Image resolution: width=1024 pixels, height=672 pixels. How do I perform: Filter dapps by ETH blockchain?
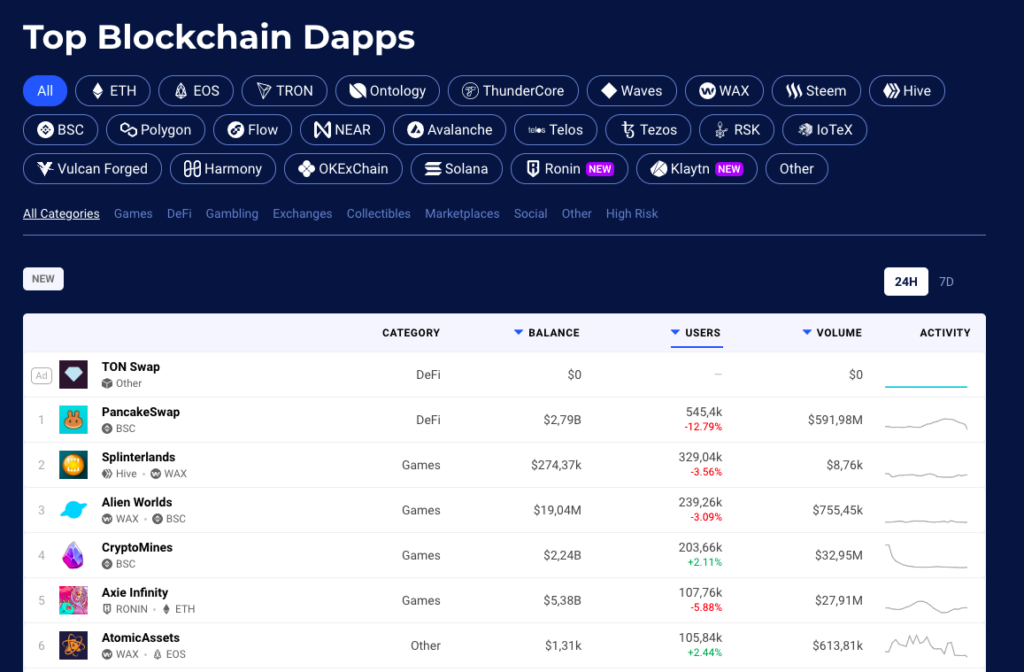[x=113, y=91]
